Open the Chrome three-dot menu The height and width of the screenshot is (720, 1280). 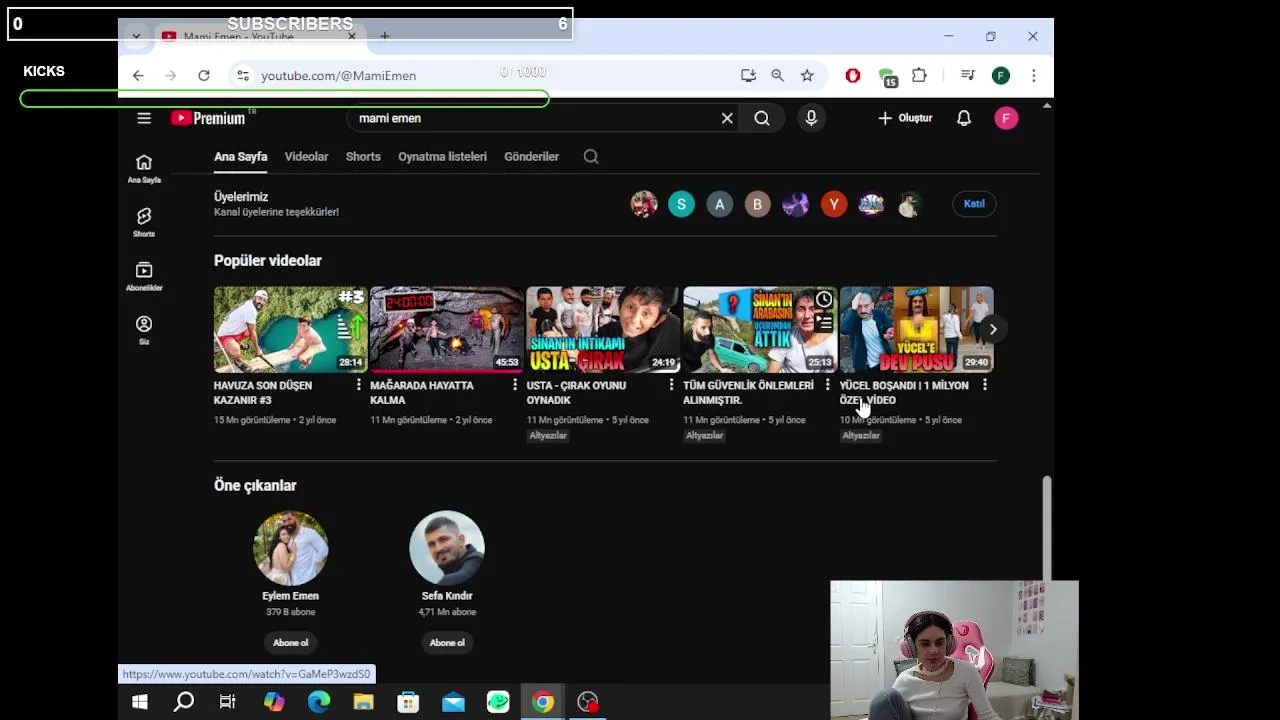point(1034,75)
